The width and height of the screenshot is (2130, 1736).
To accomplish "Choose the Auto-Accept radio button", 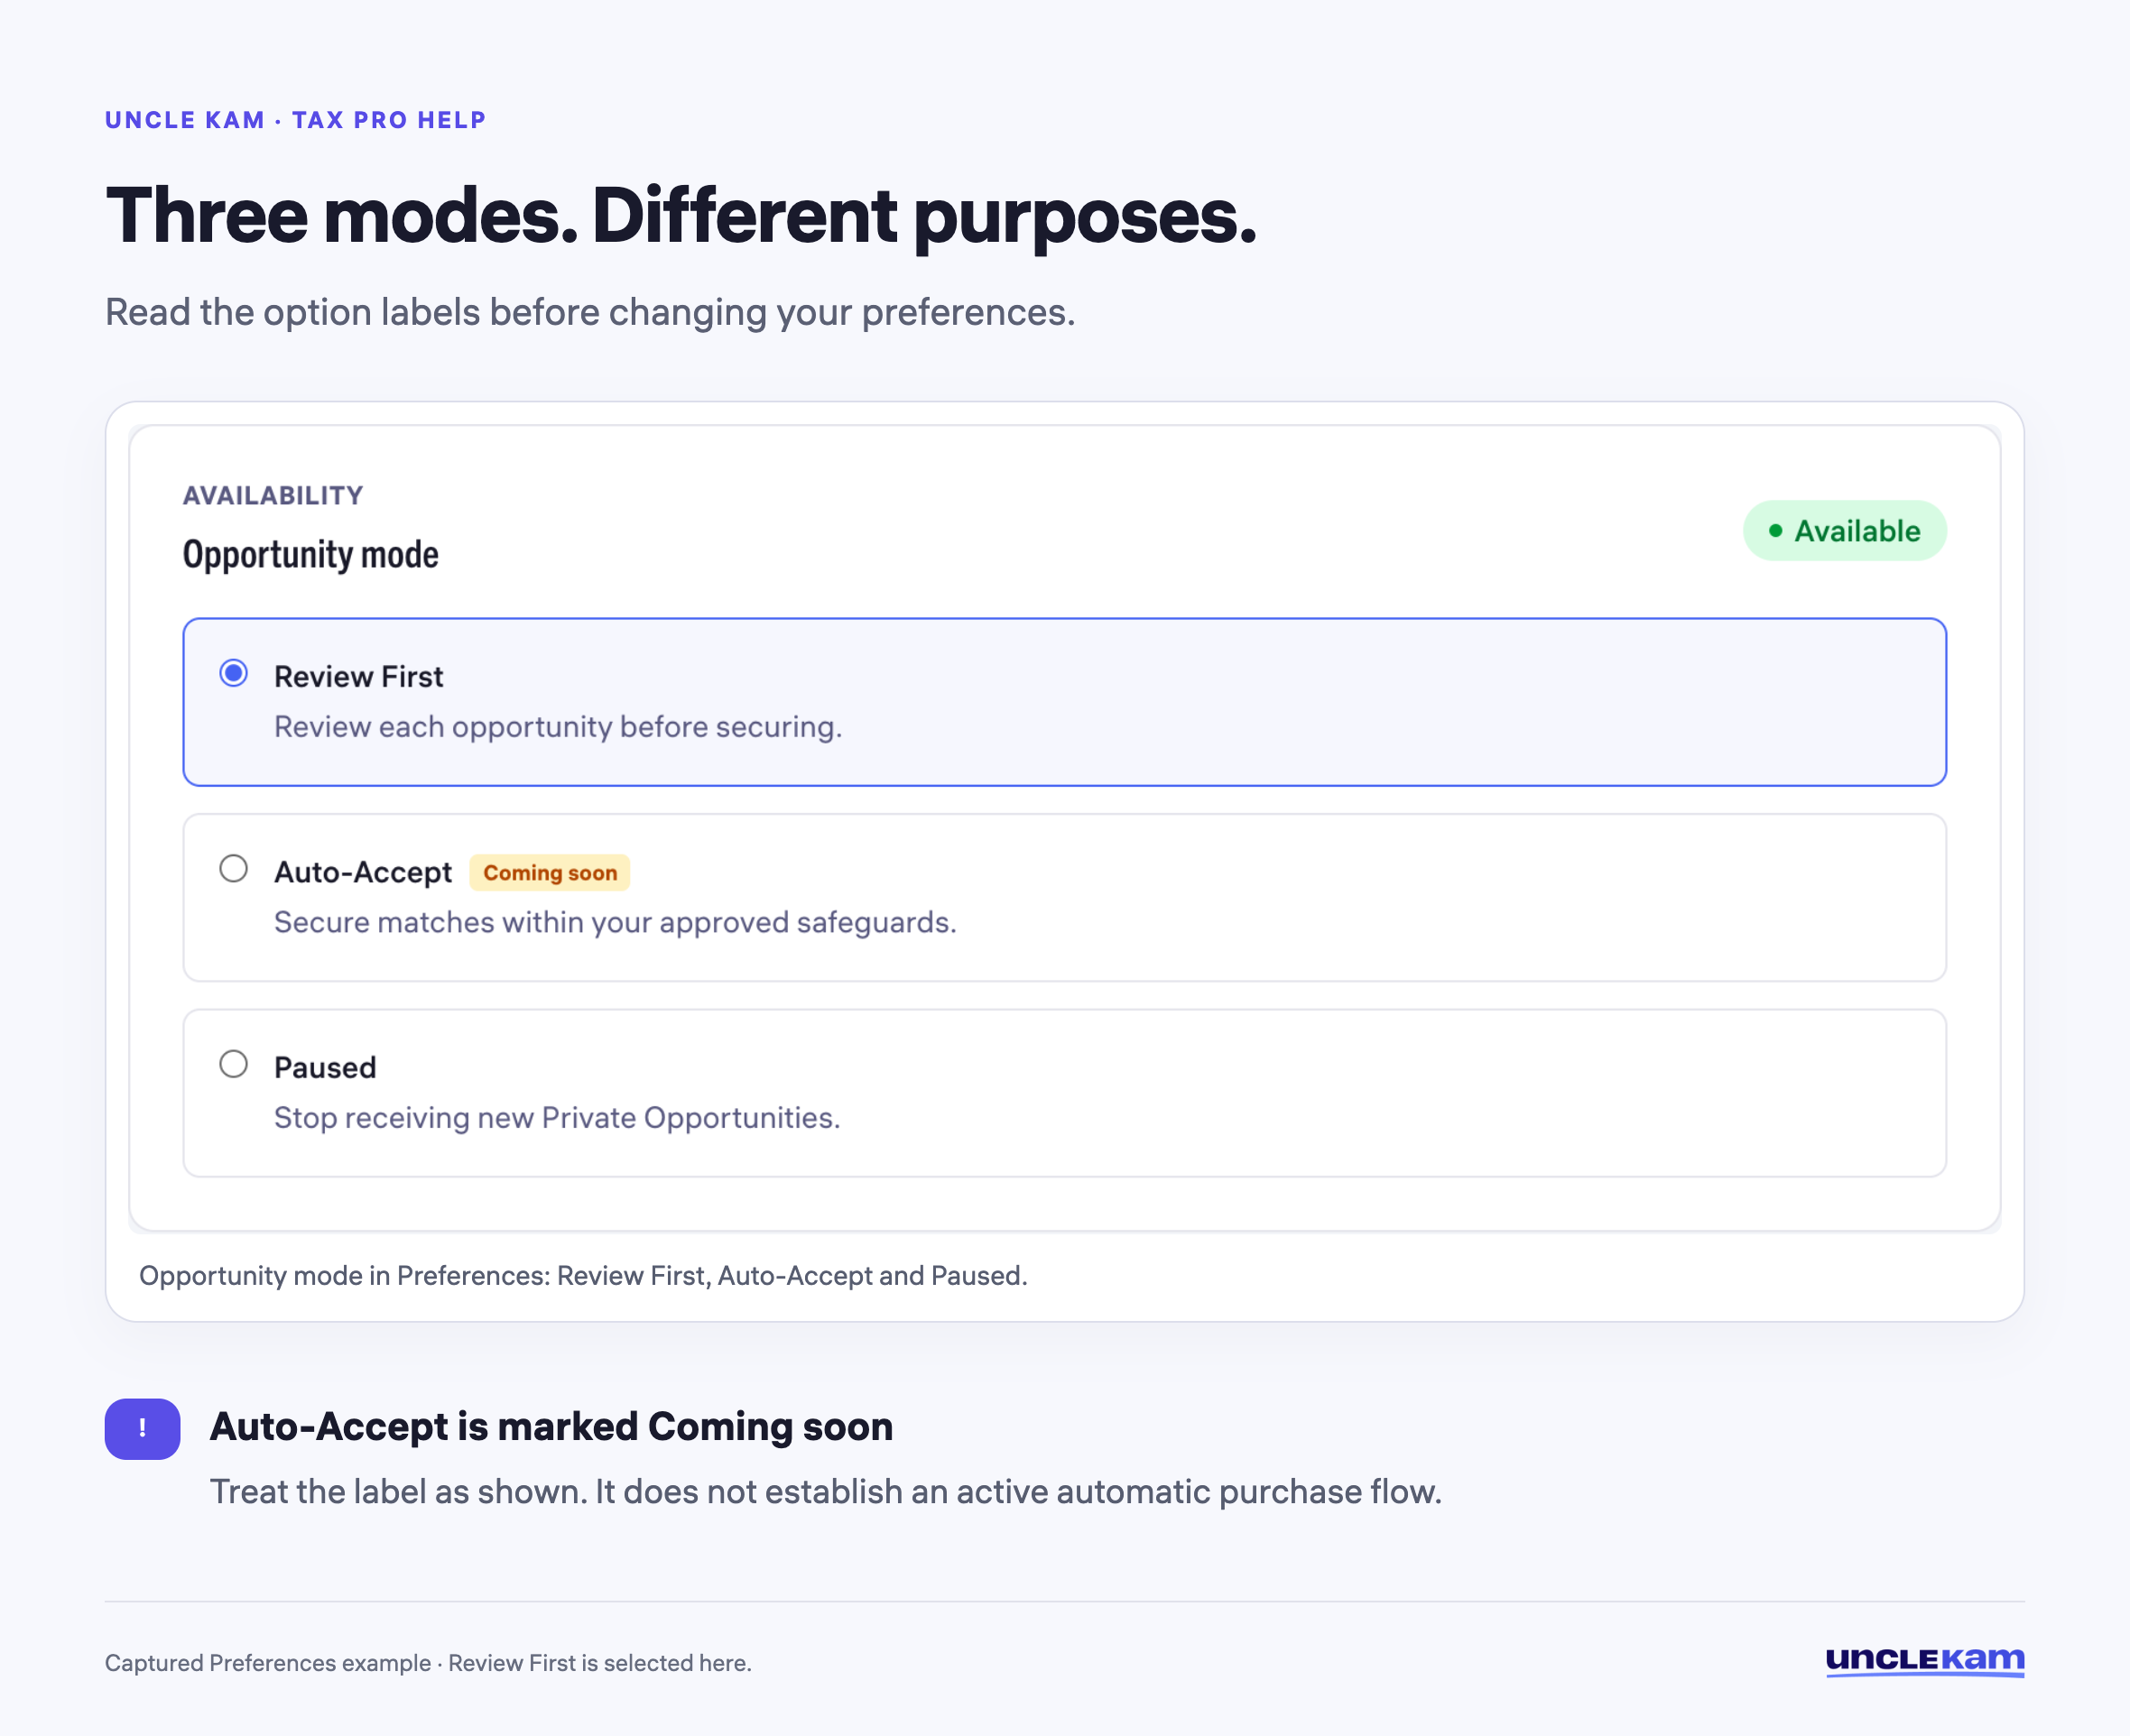I will coord(233,868).
